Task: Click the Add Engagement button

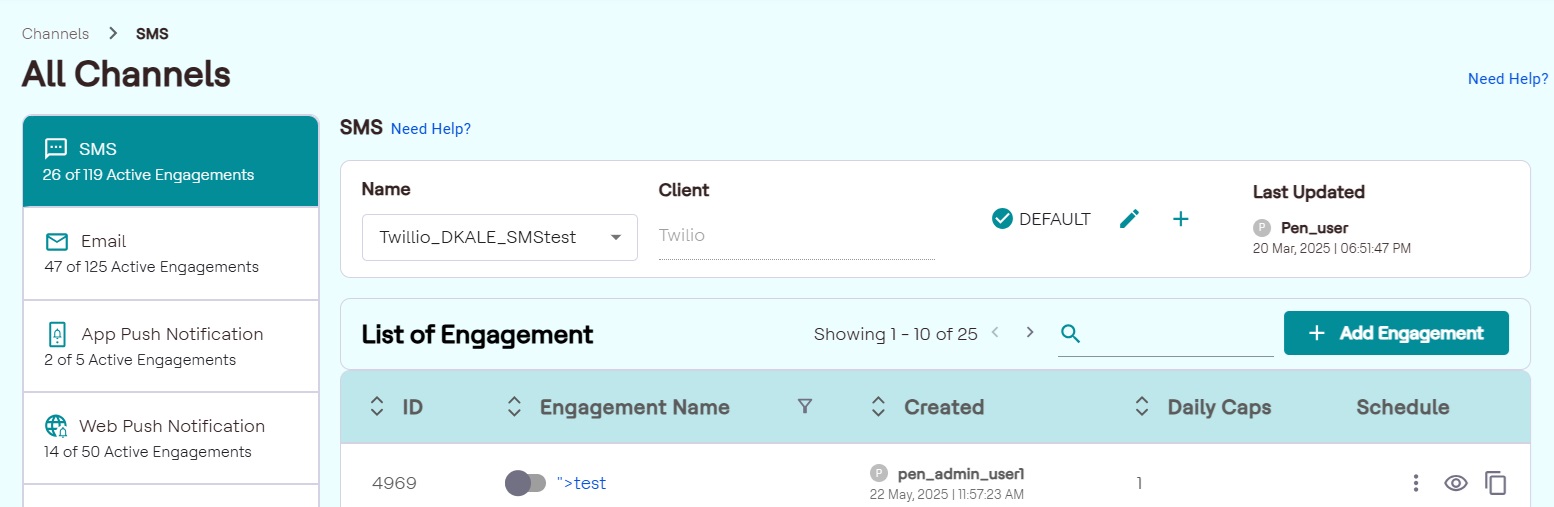Action: click(1395, 333)
